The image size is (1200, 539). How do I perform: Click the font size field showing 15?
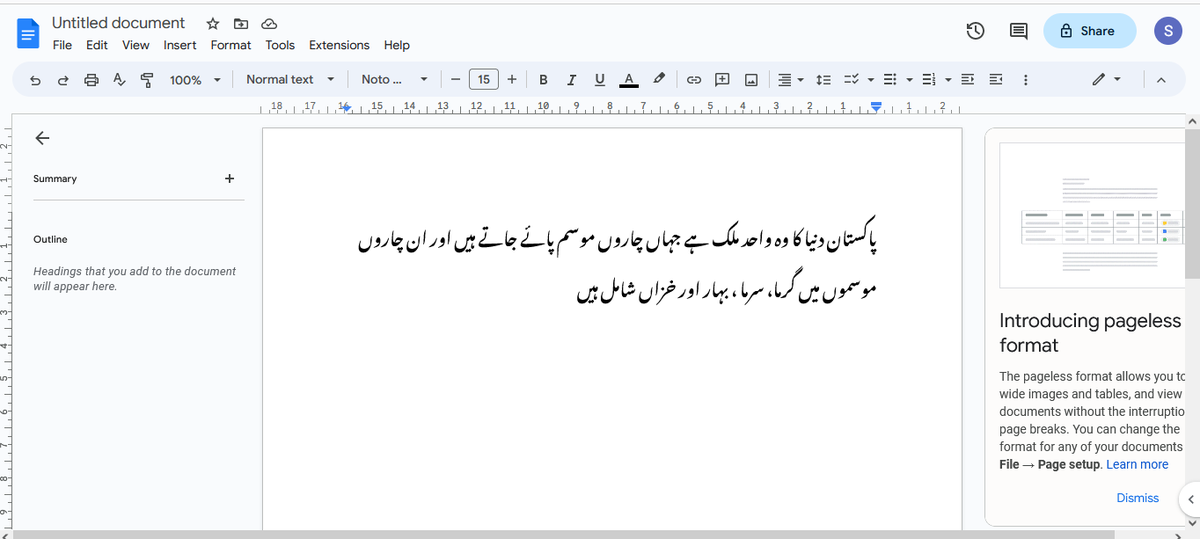point(484,80)
